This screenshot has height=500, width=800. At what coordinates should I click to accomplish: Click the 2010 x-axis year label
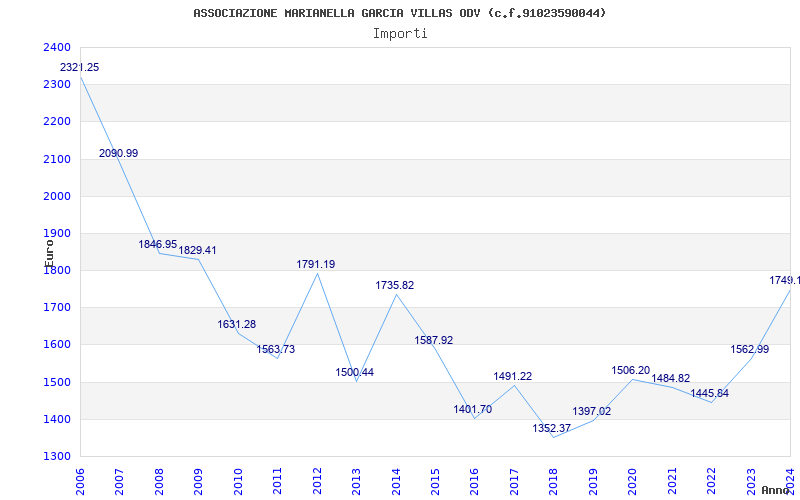[x=238, y=481]
